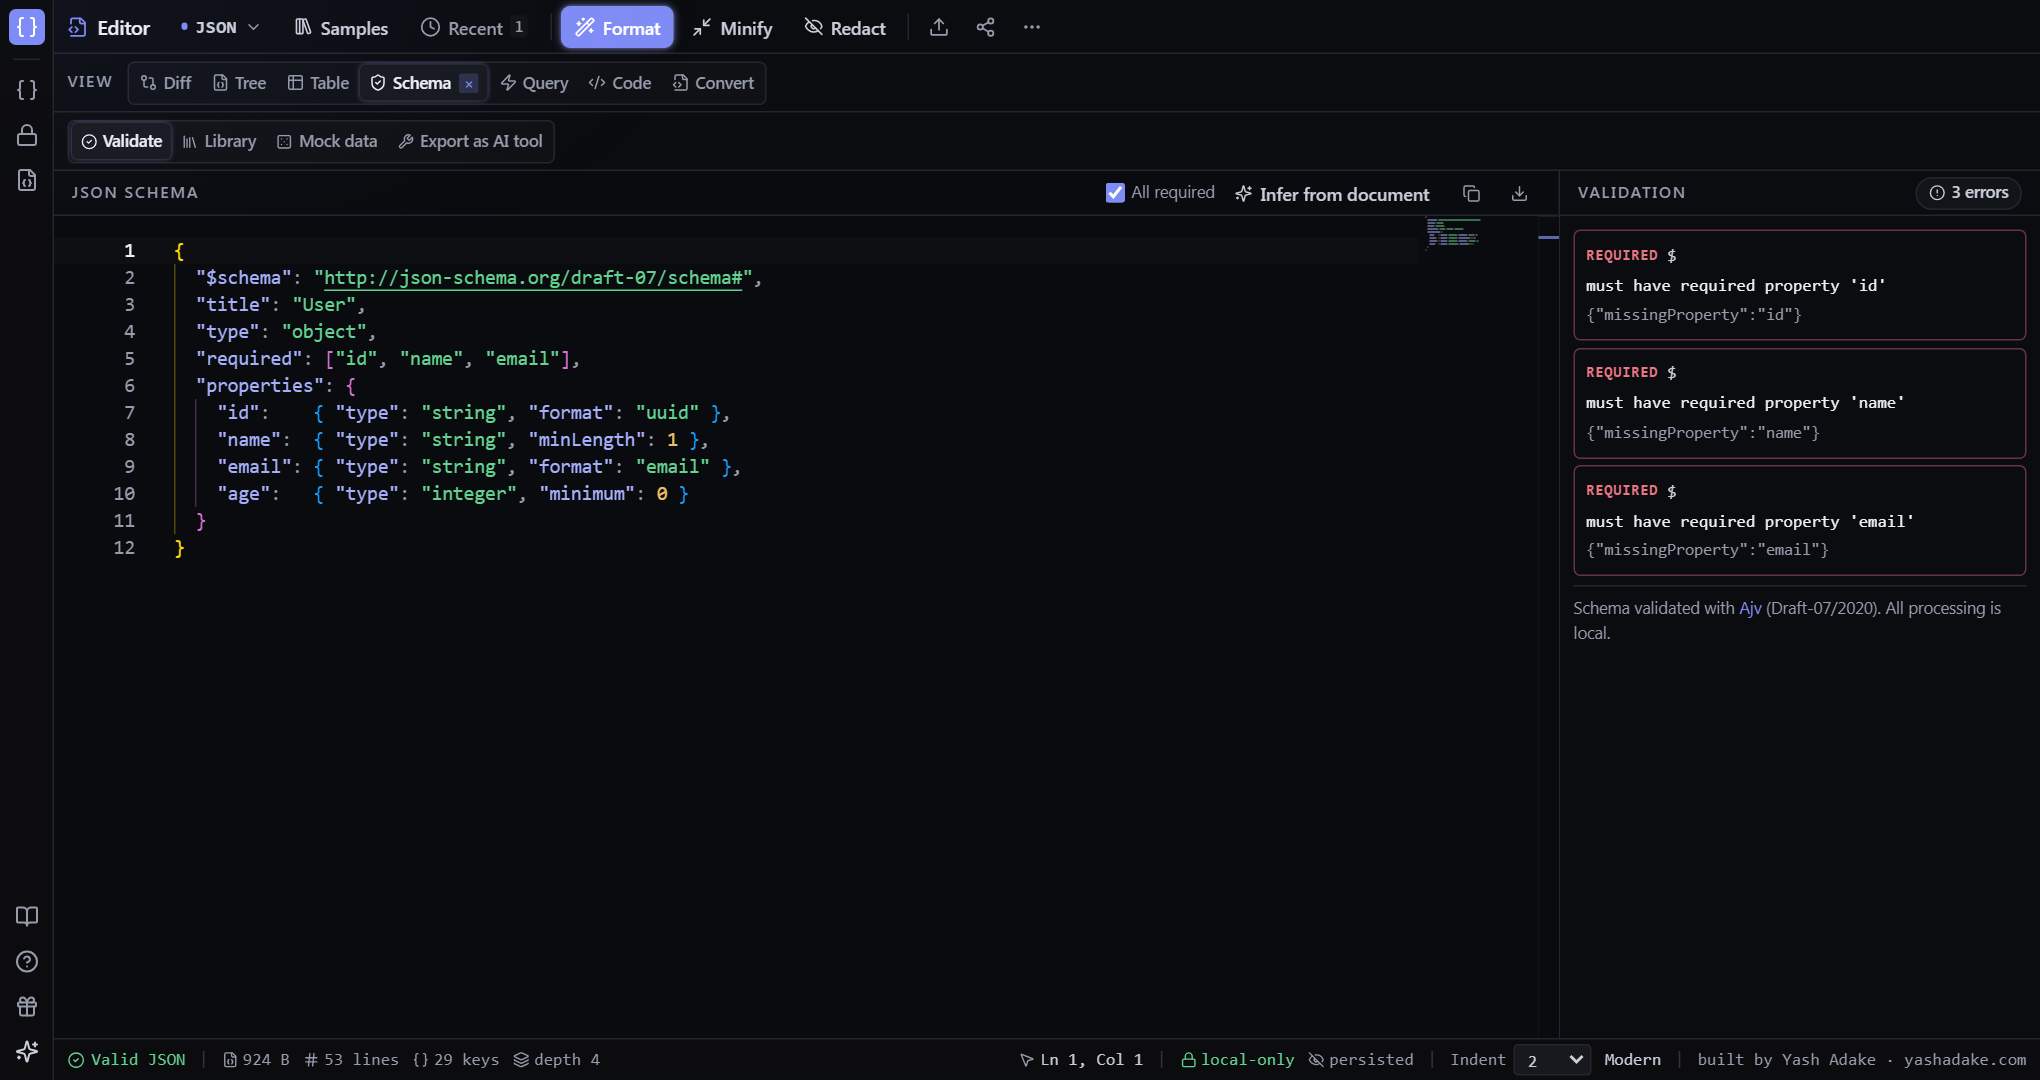Viewport: 2040px width, 1080px height.
Task: Click the "User" title value
Action: point(324,305)
